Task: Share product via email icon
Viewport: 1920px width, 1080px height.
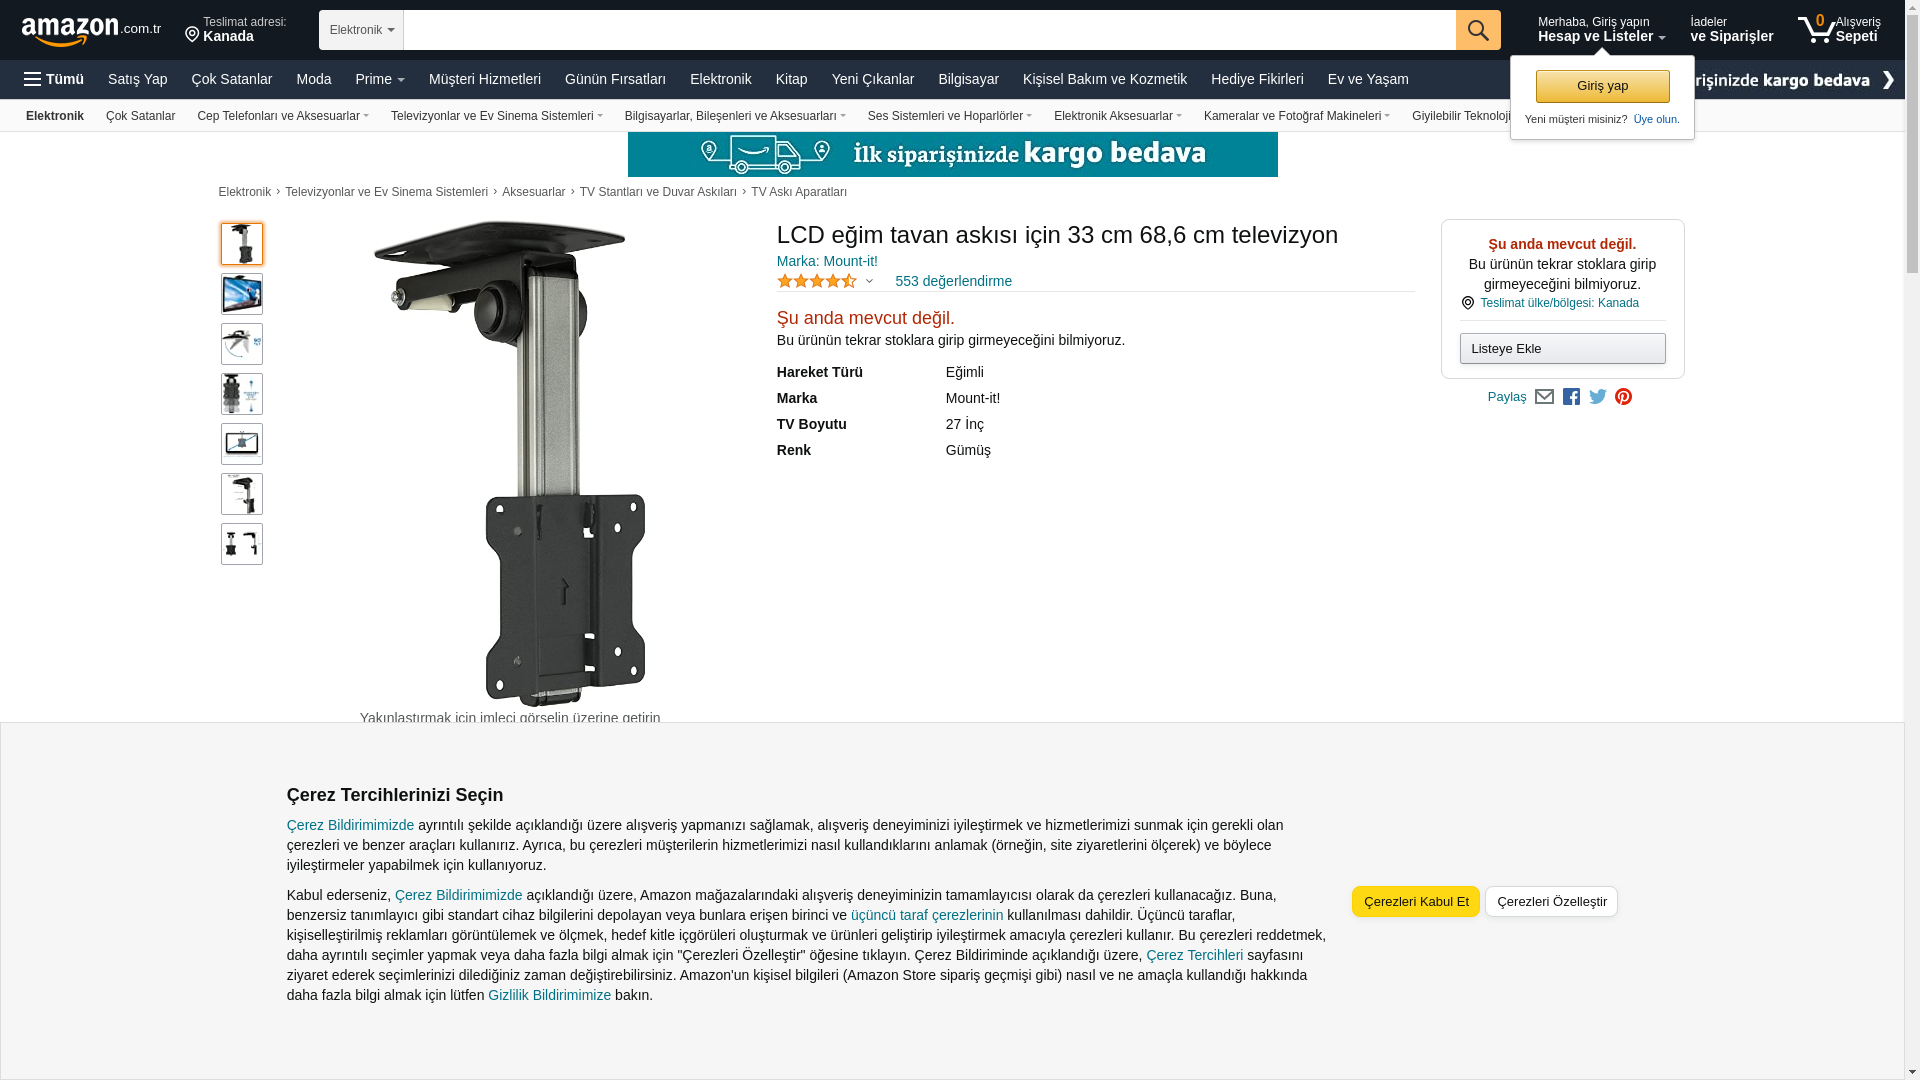Action: pos(1544,397)
